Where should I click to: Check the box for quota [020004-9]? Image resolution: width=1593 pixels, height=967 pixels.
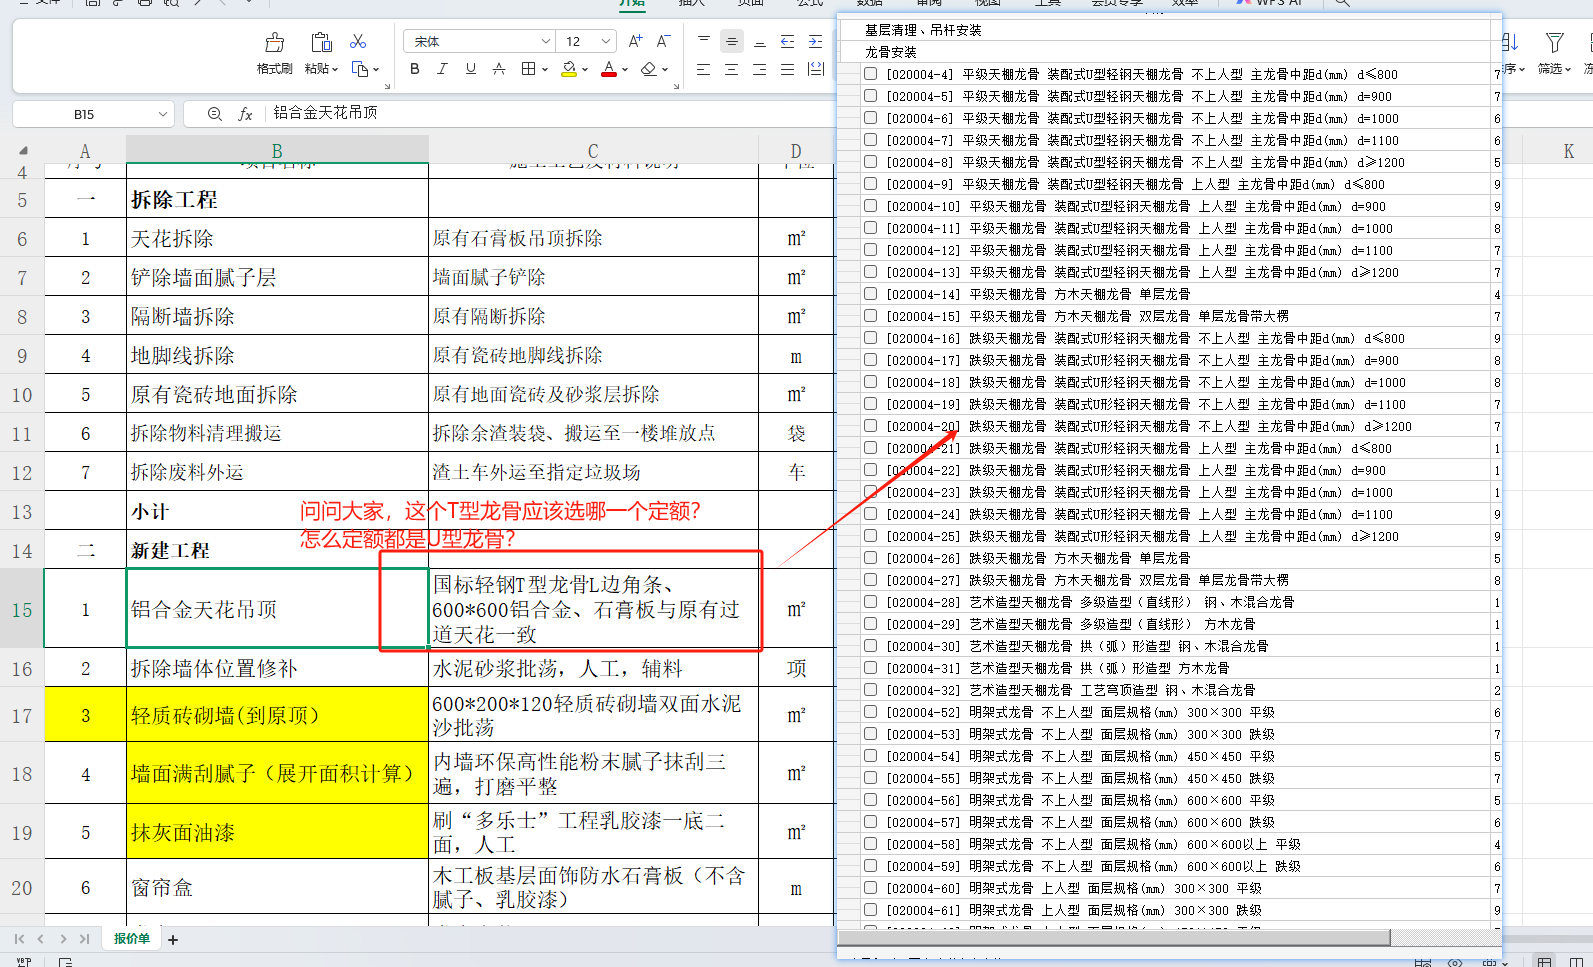coord(871,184)
